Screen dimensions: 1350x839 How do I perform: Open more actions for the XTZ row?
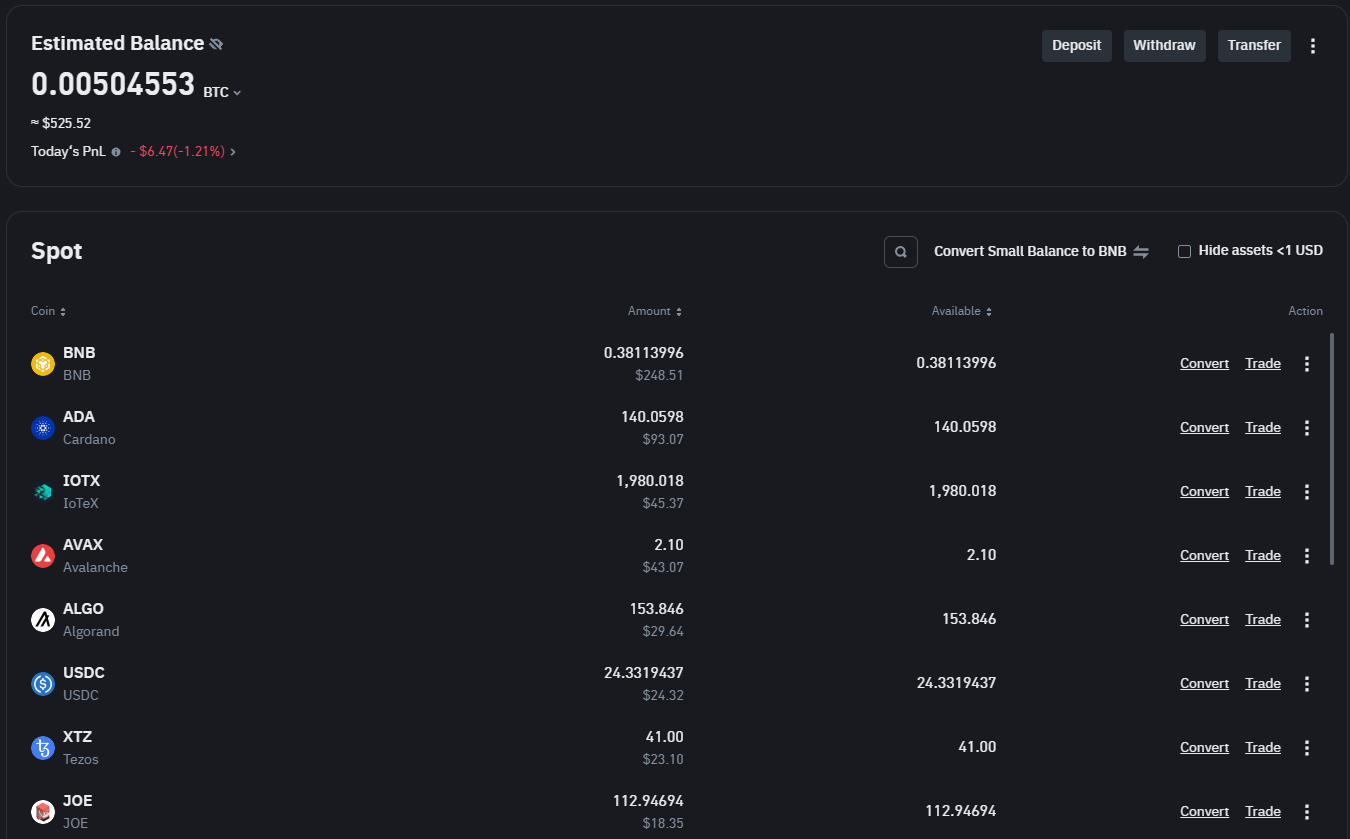click(x=1307, y=748)
